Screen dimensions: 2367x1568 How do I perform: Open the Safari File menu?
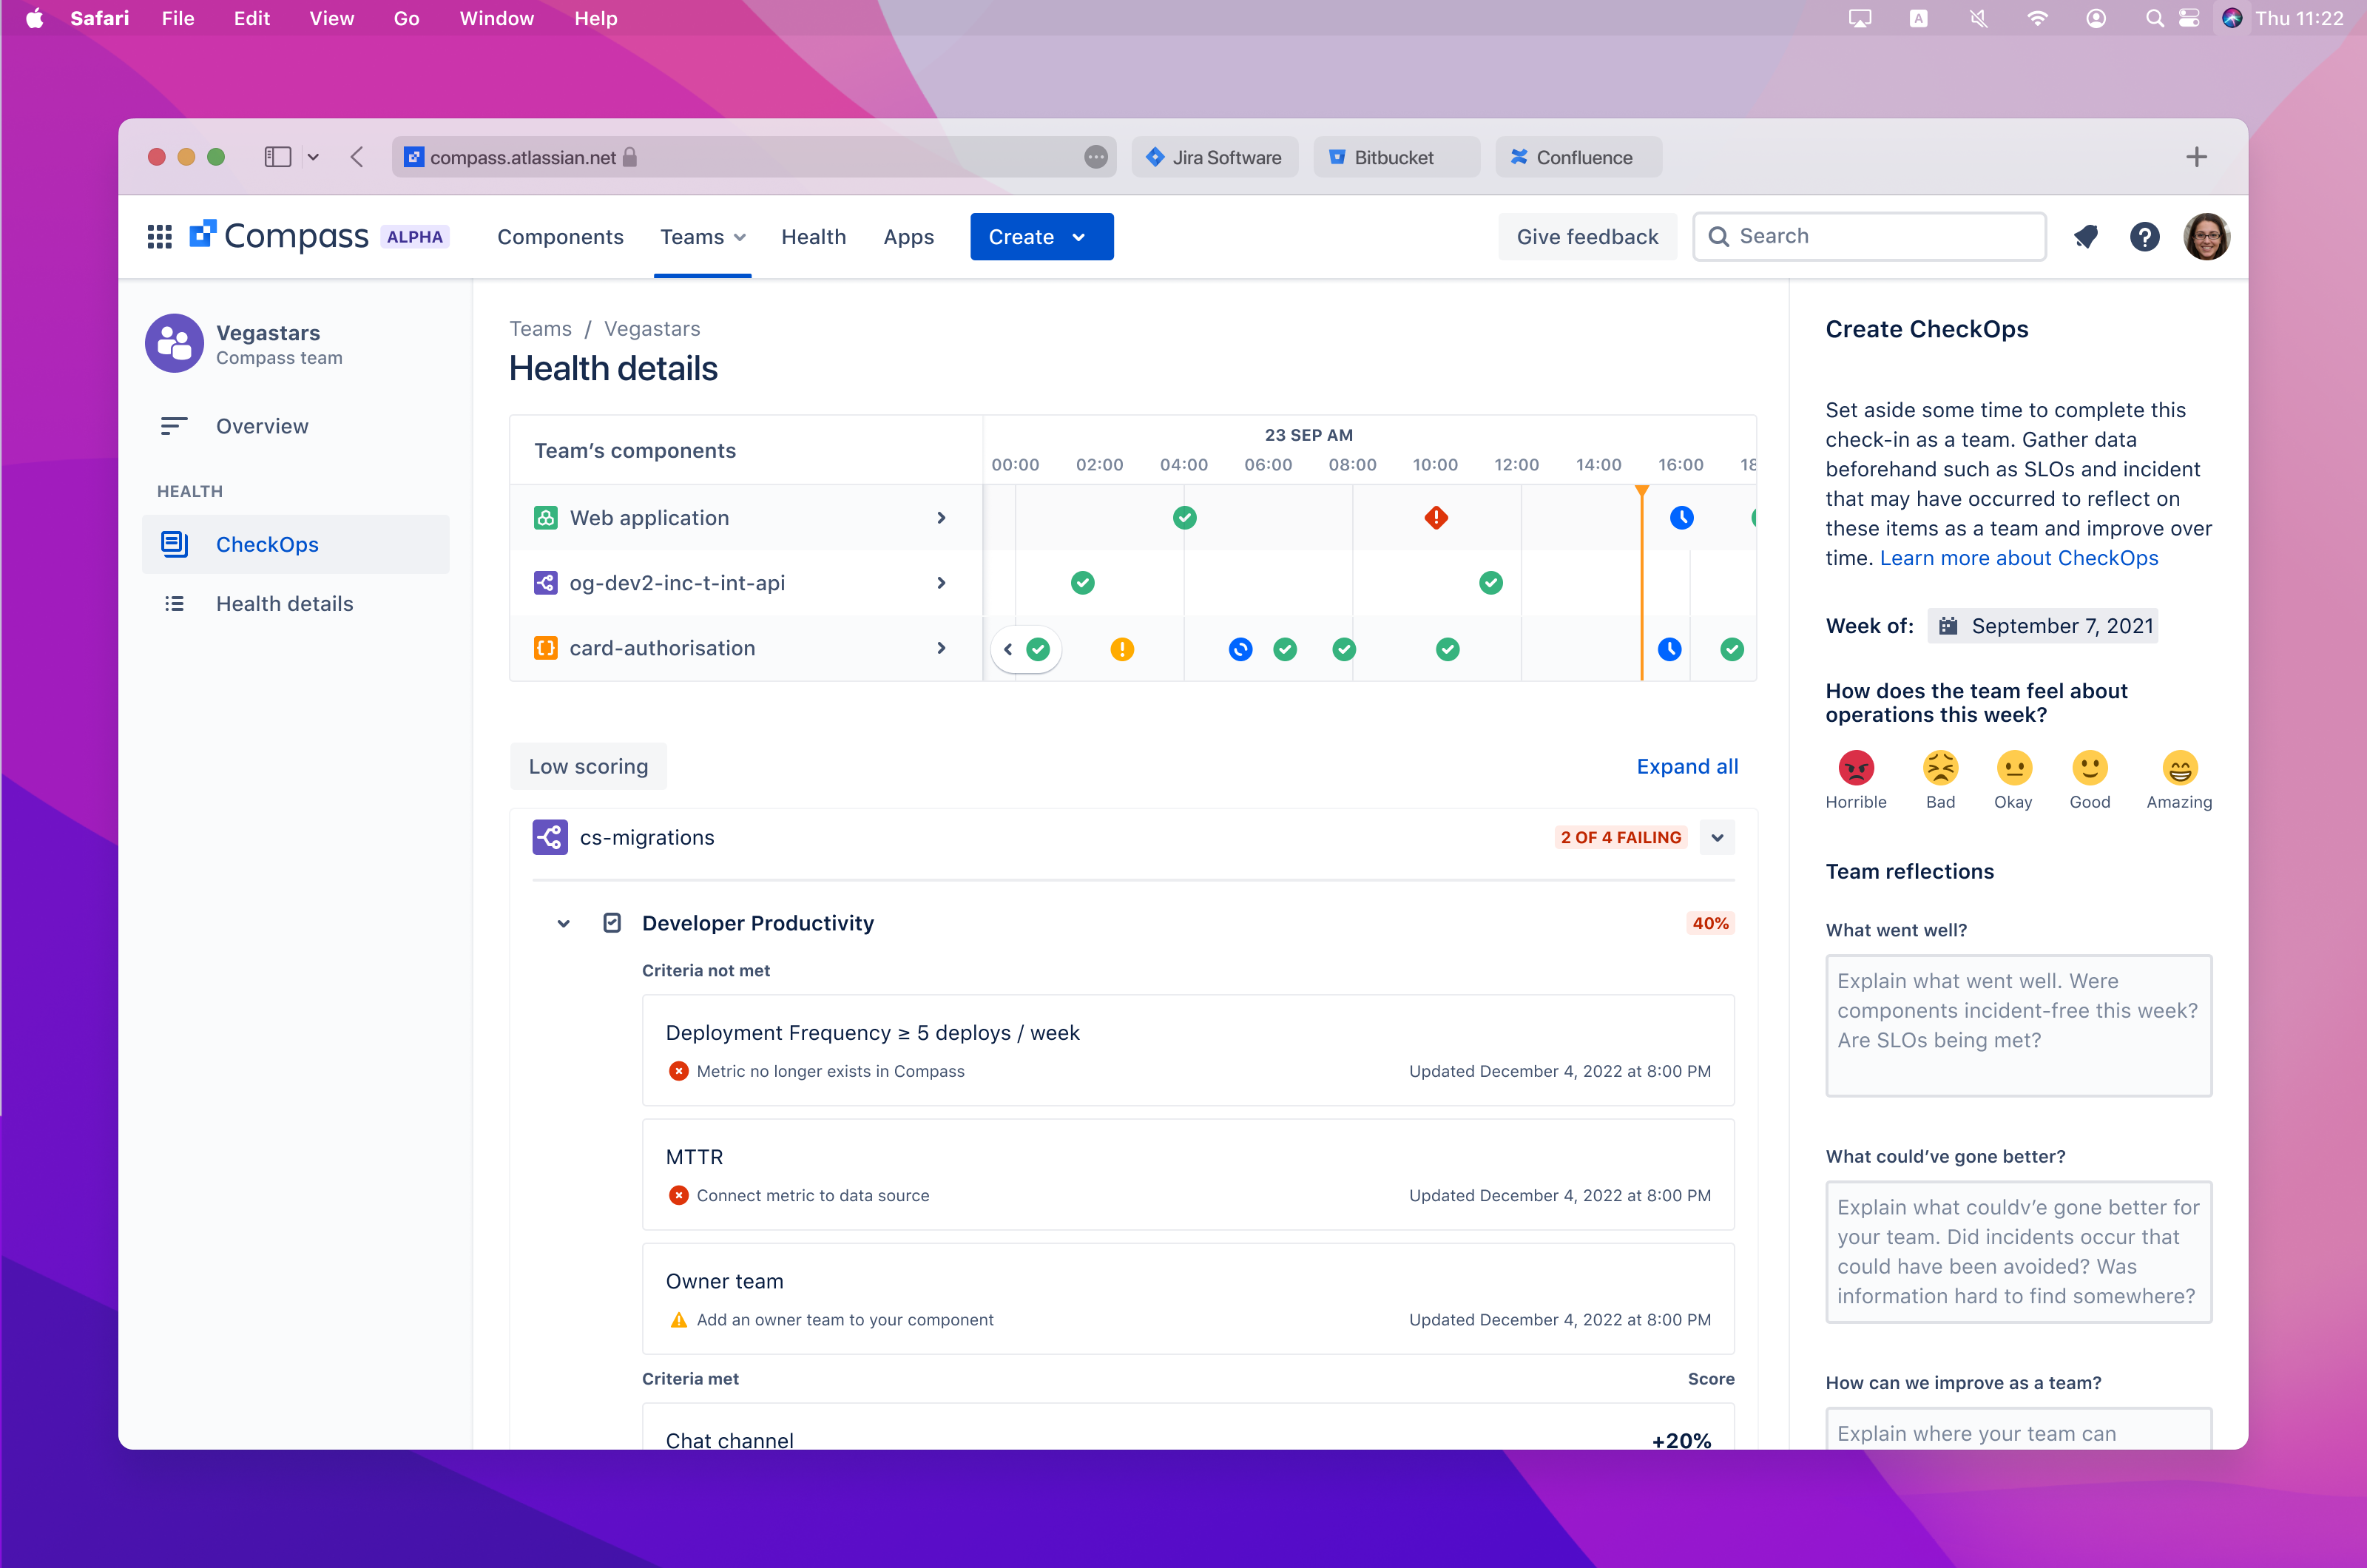(x=178, y=18)
